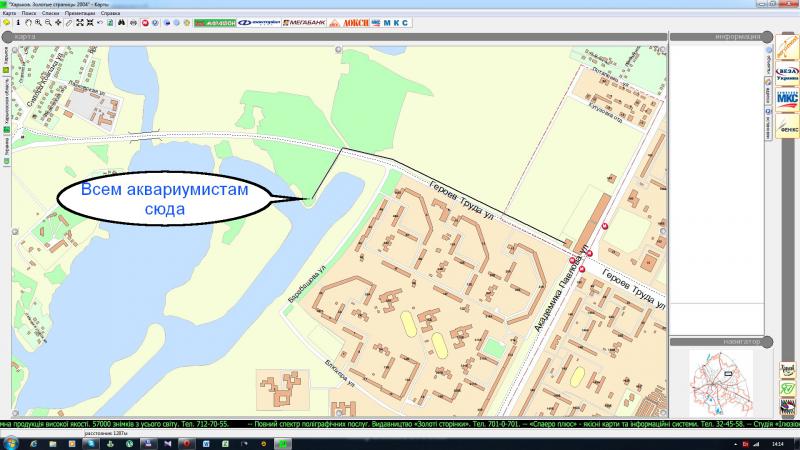The image size is (800, 450).
Task: Open the Поиск menu
Action: (x=28, y=13)
